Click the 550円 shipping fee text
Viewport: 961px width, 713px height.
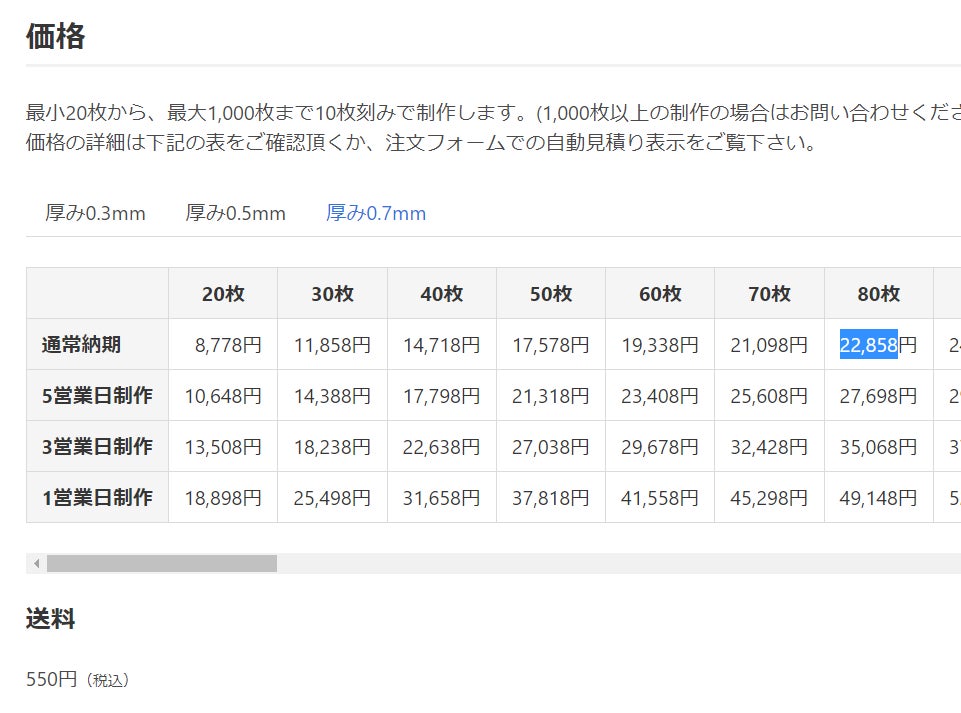click(x=52, y=680)
